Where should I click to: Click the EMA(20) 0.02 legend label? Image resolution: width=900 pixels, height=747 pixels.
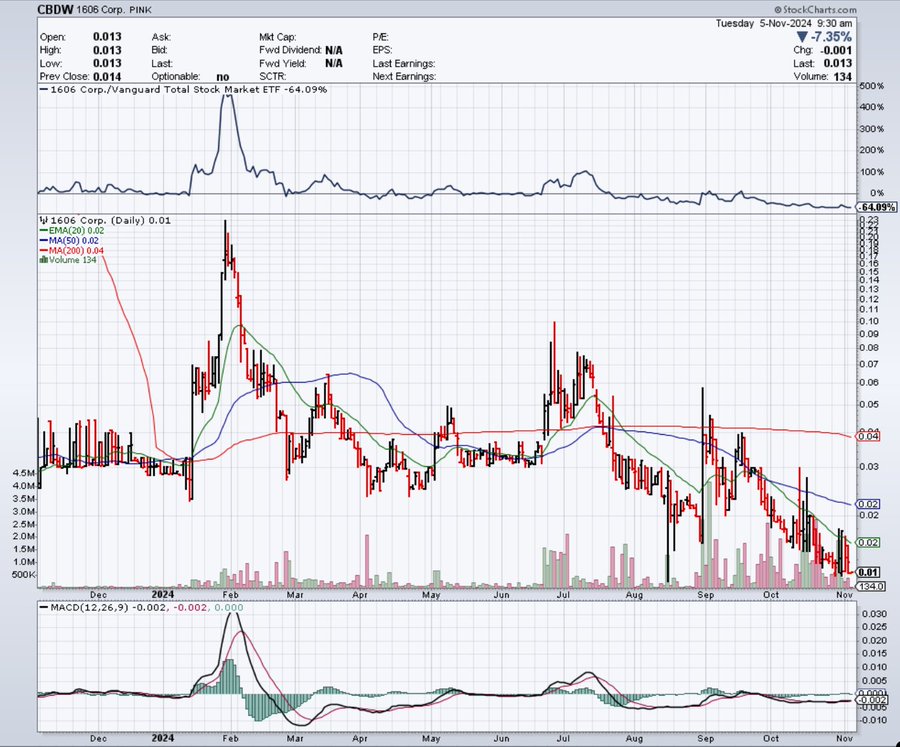tap(76, 230)
